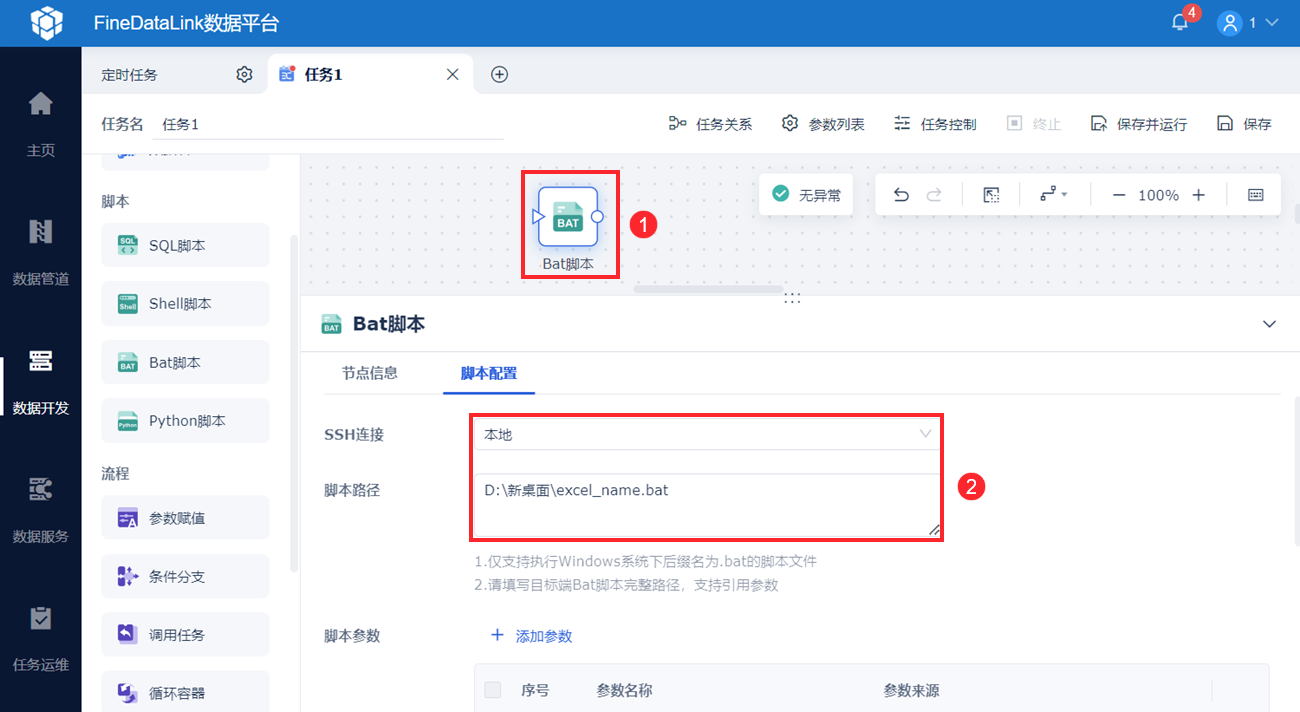The height and width of the screenshot is (712, 1300).
Task: Open the user account menu
Action: (1248, 22)
